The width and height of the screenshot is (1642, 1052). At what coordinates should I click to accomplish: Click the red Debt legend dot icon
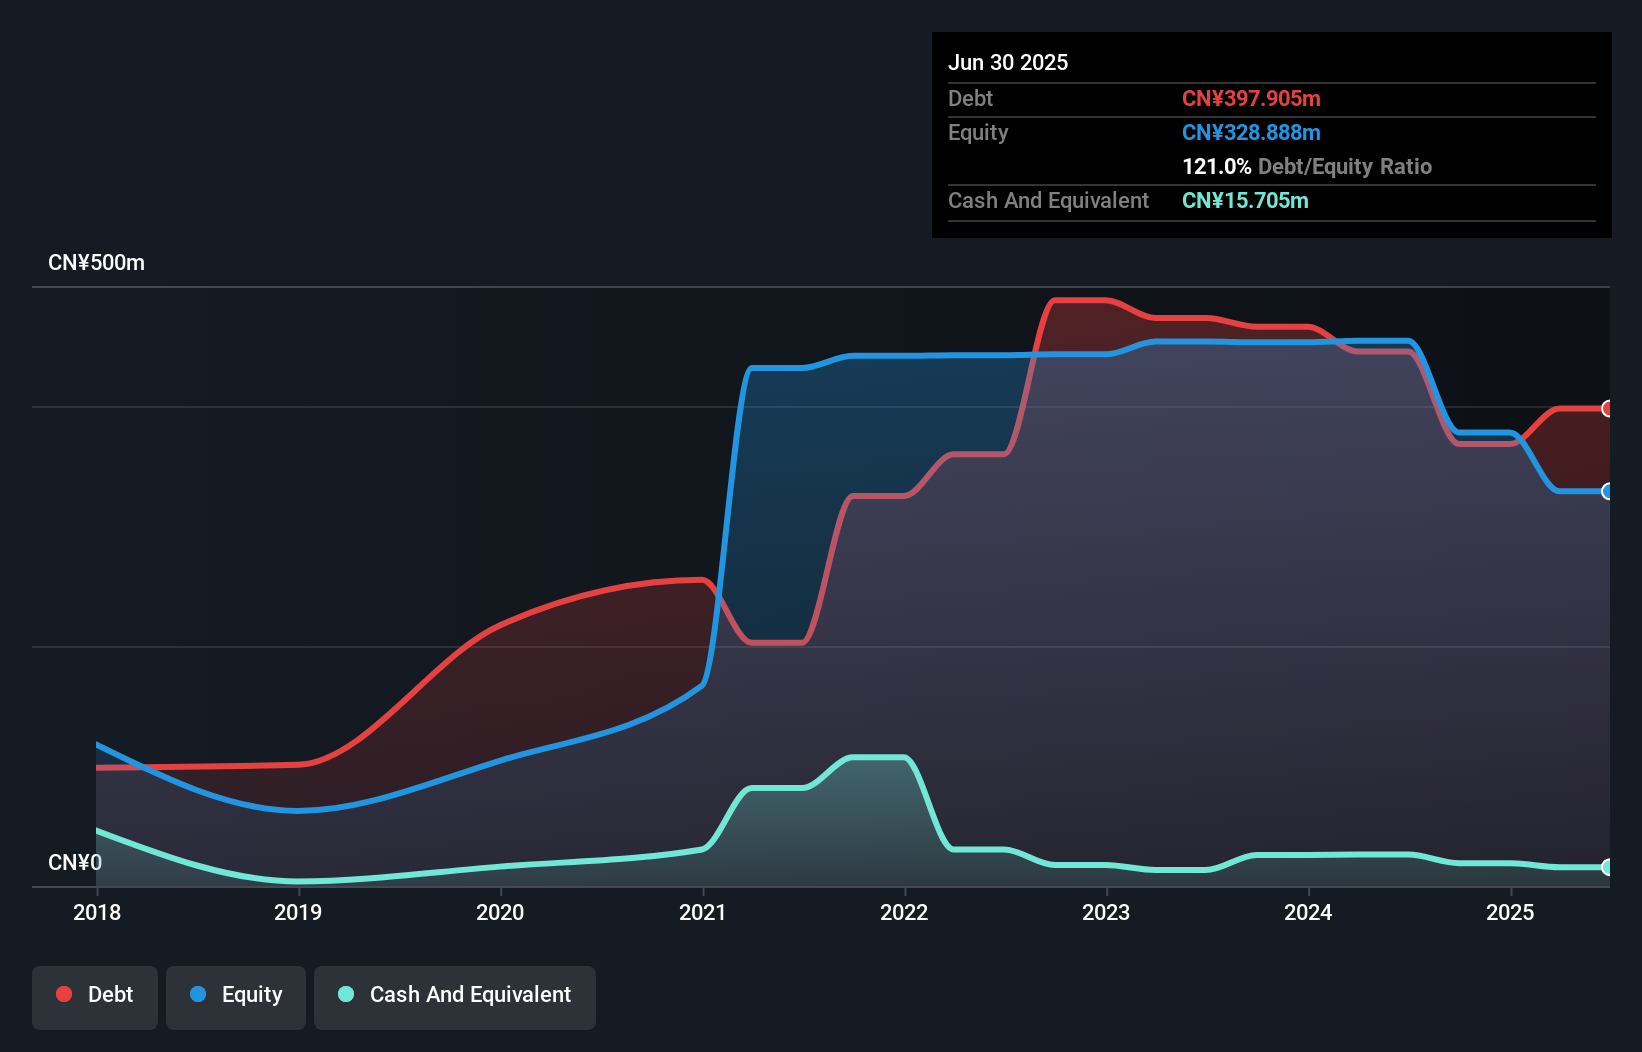[64, 994]
